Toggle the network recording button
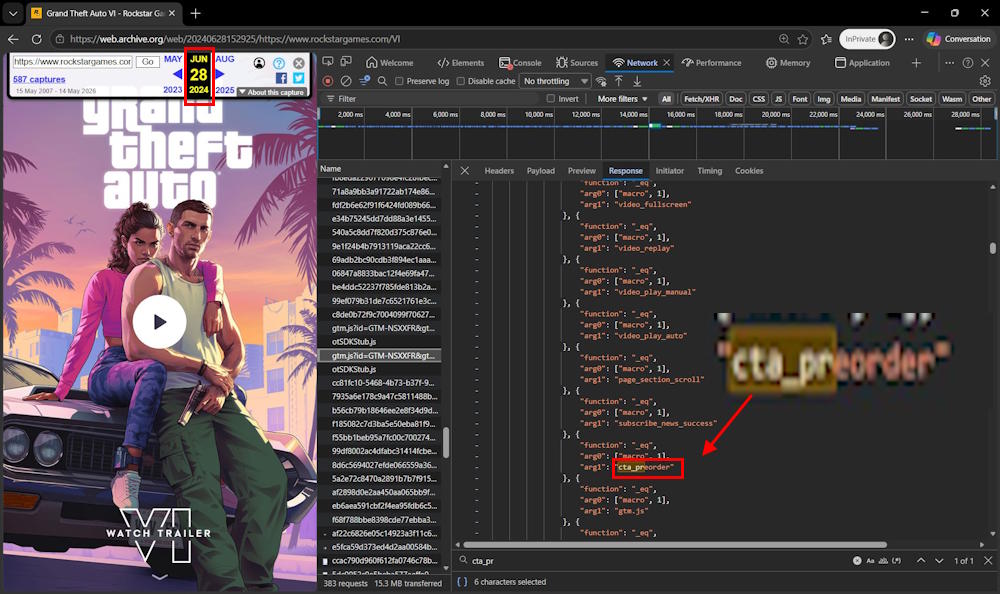This screenshot has width=1000, height=594. [328, 81]
